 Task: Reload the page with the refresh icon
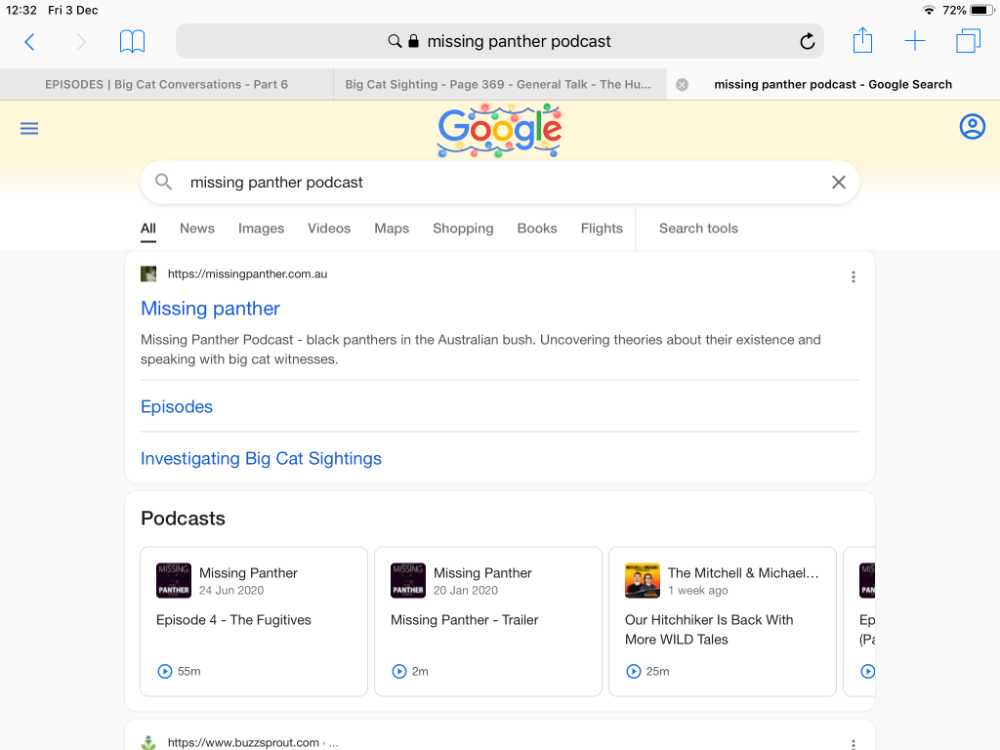coord(807,41)
